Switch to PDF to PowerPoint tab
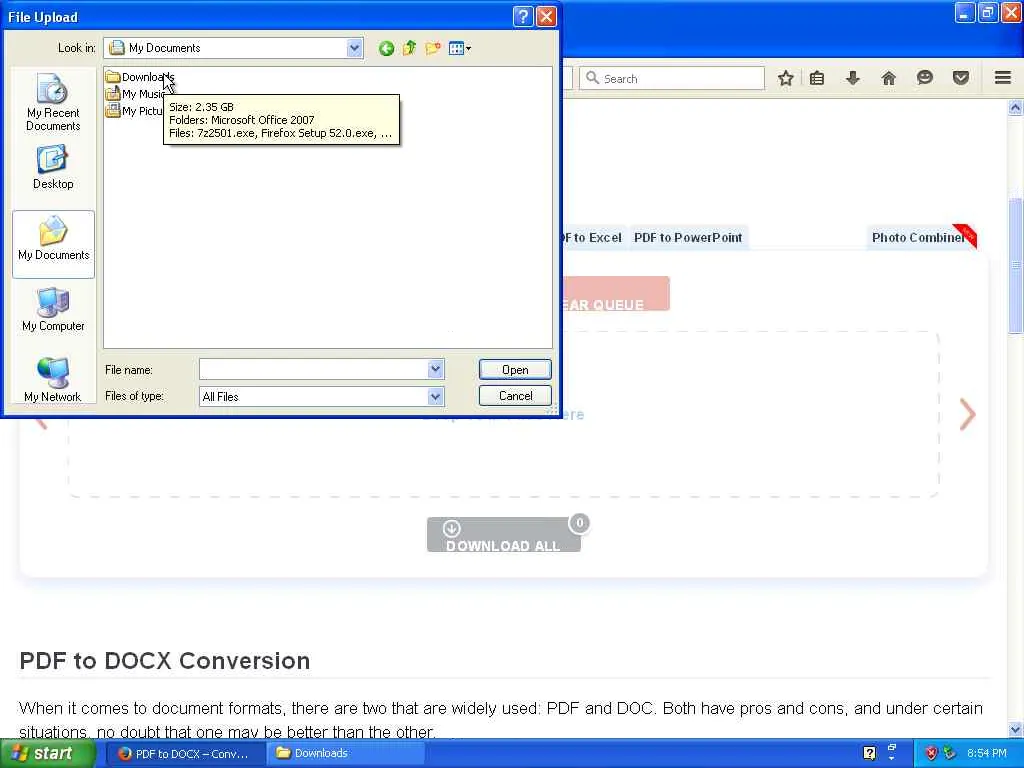This screenshot has width=1024, height=768. [688, 238]
